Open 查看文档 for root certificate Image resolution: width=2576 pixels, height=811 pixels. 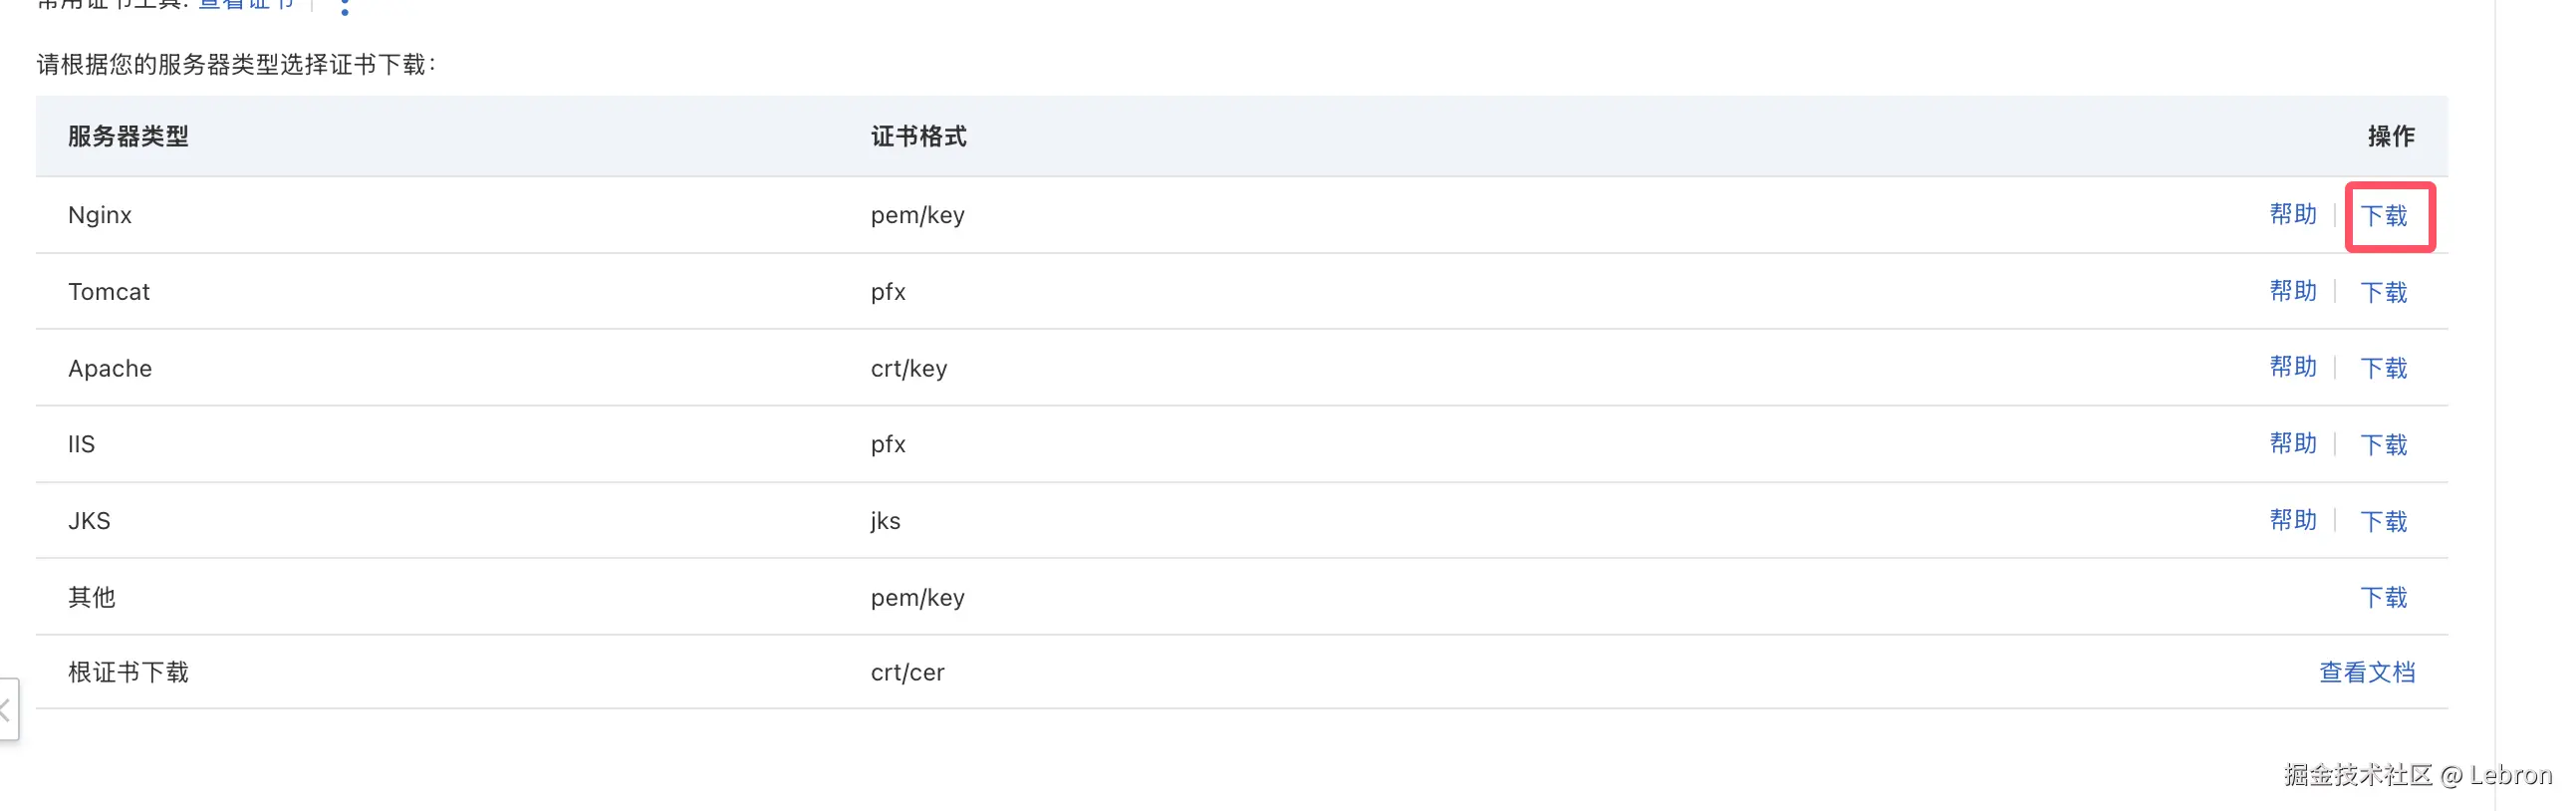pos(2366,672)
